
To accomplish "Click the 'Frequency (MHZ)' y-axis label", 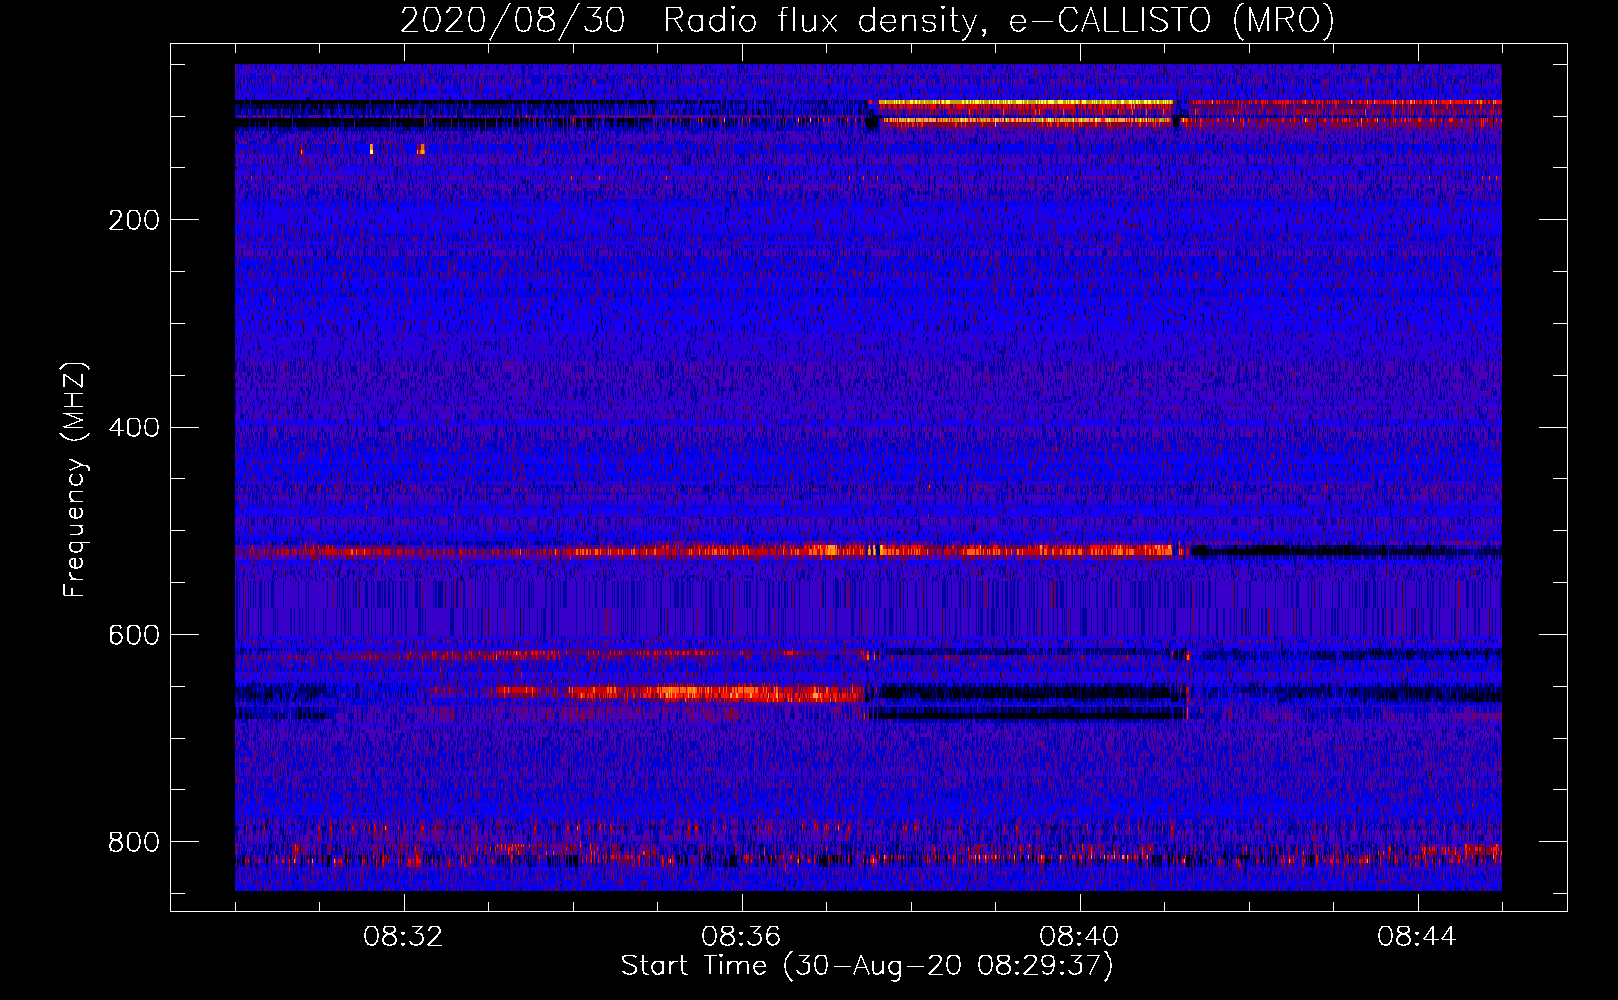I will tap(75, 479).
